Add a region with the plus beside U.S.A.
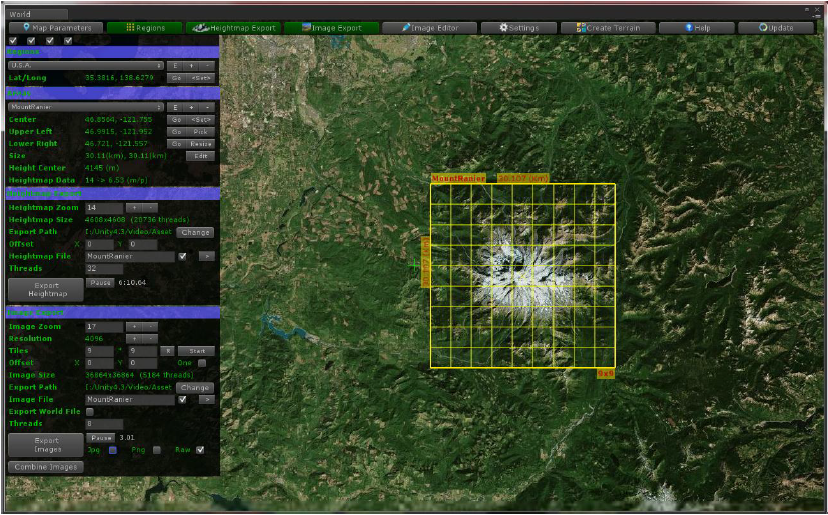Screen dimensions: 828x515 [191, 65]
